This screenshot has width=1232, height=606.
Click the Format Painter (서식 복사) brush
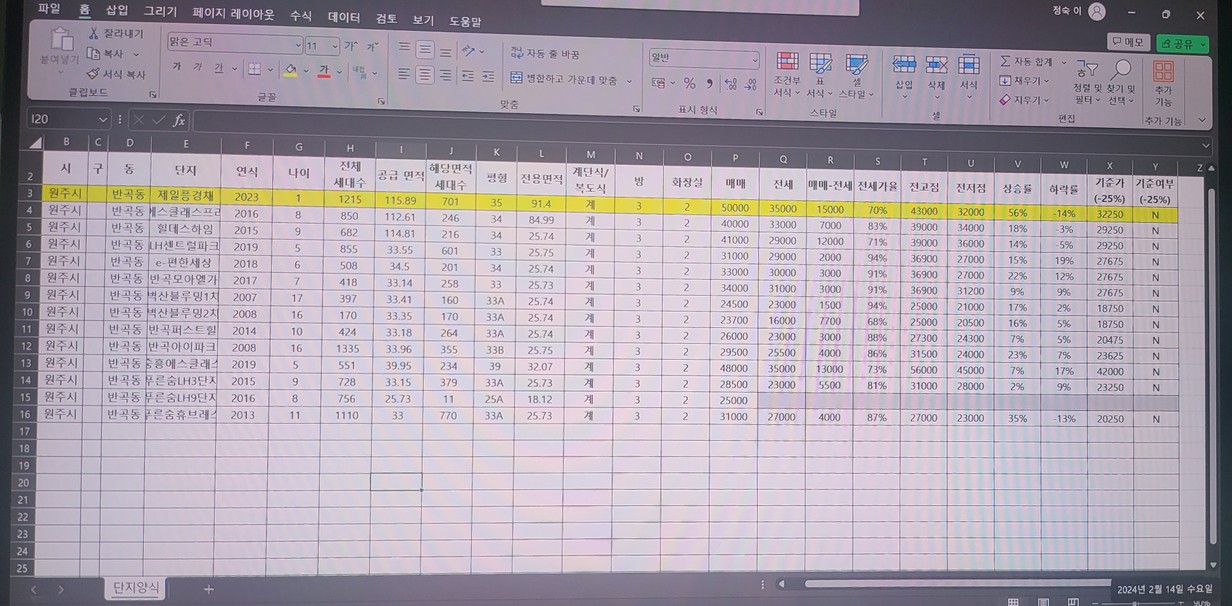[x=93, y=74]
